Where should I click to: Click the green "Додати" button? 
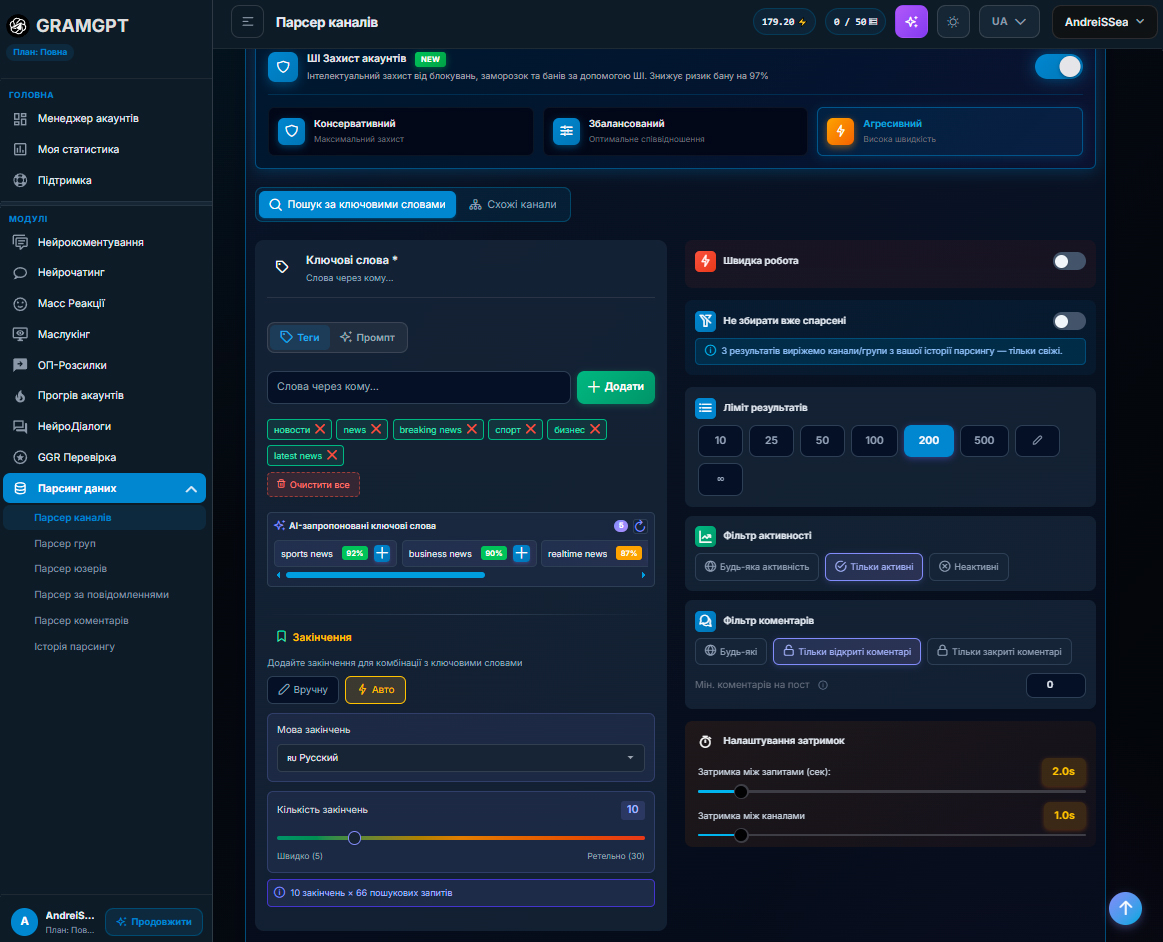point(616,387)
